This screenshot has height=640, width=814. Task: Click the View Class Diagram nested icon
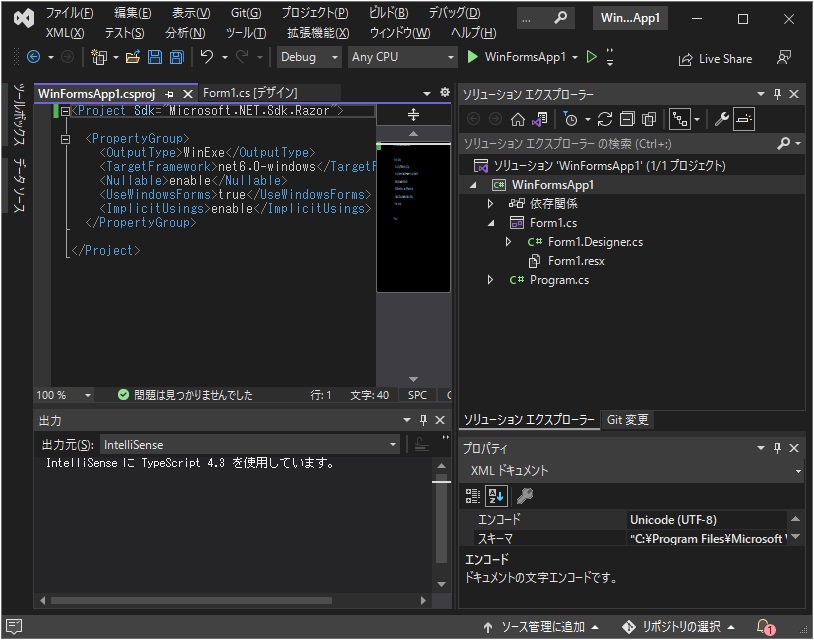(680, 119)
